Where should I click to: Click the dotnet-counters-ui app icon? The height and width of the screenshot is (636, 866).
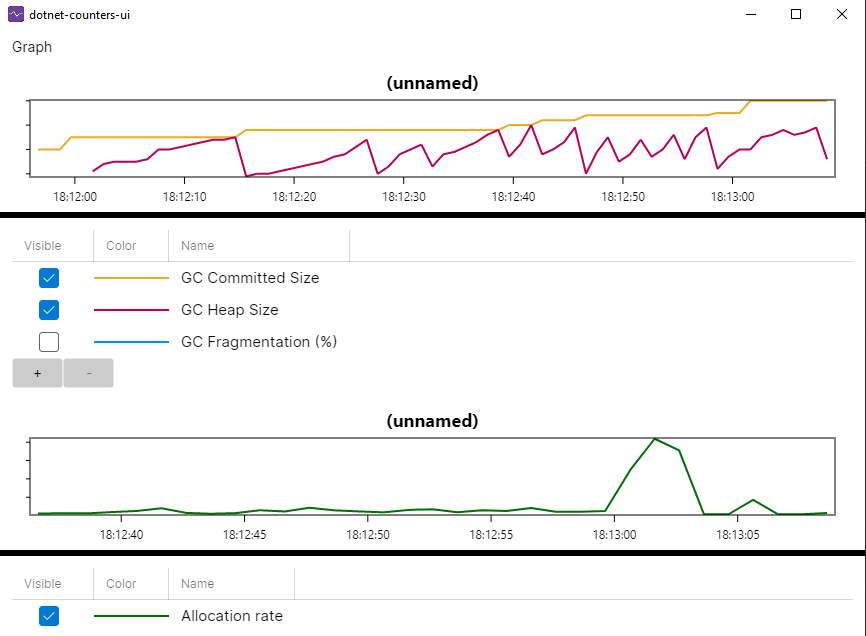16,14
